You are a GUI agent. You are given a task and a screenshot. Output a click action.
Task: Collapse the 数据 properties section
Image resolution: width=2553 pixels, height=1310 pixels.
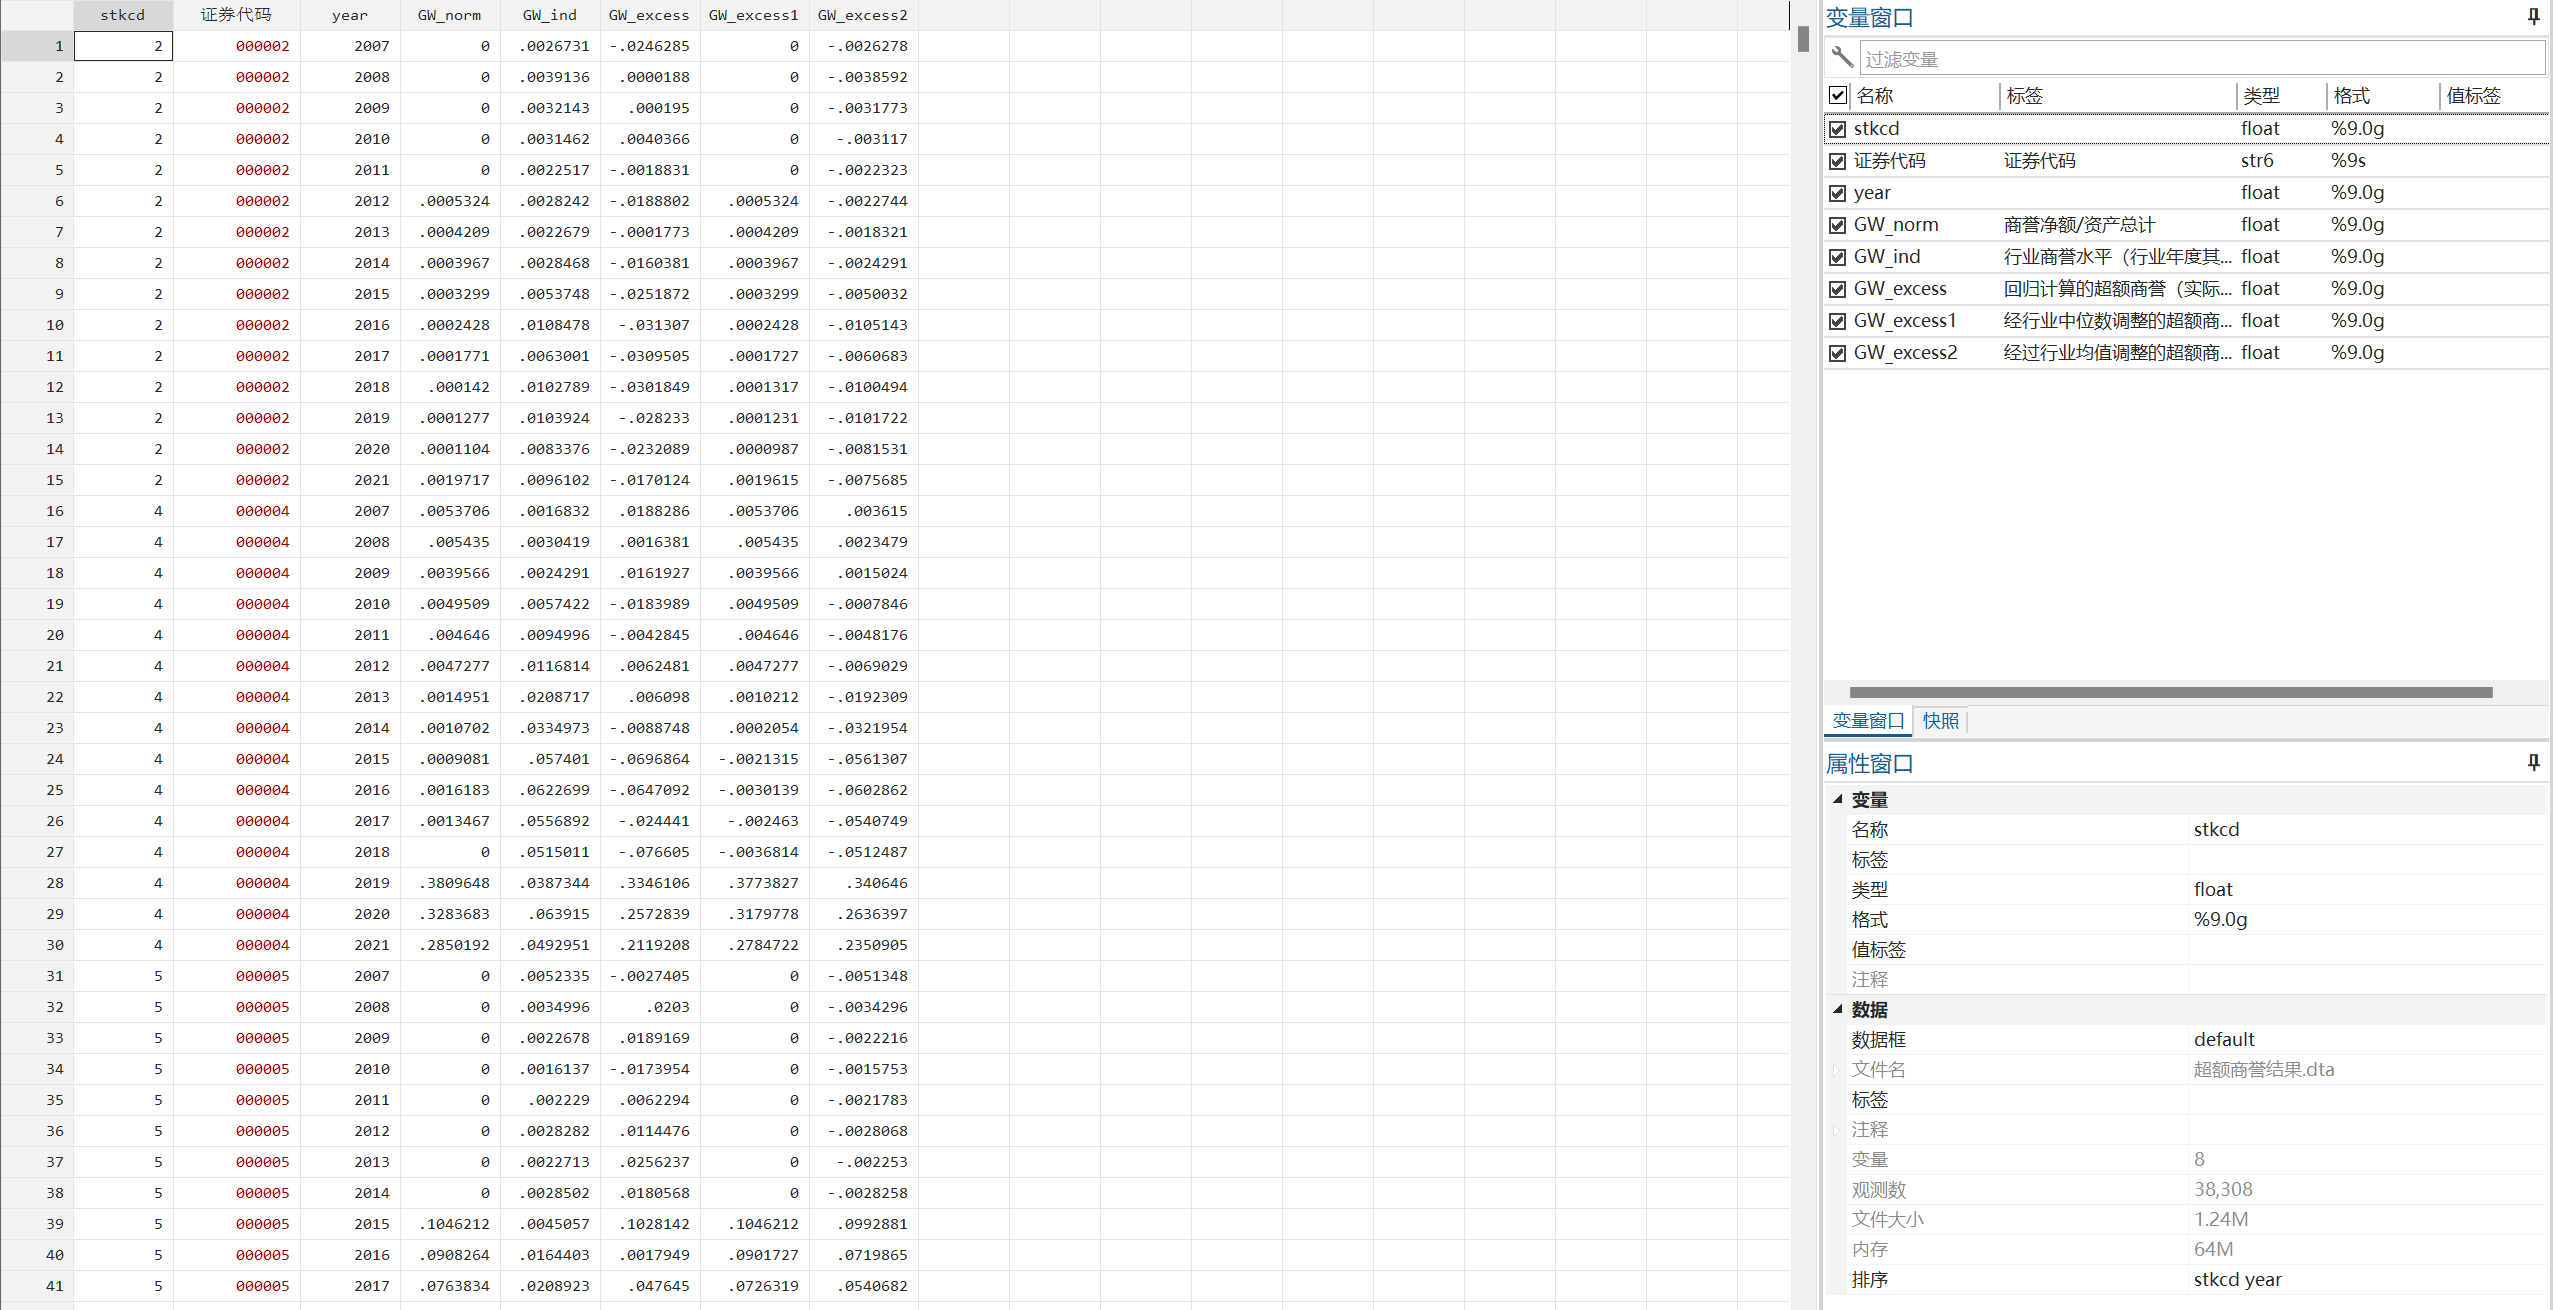[1838, 1009]
